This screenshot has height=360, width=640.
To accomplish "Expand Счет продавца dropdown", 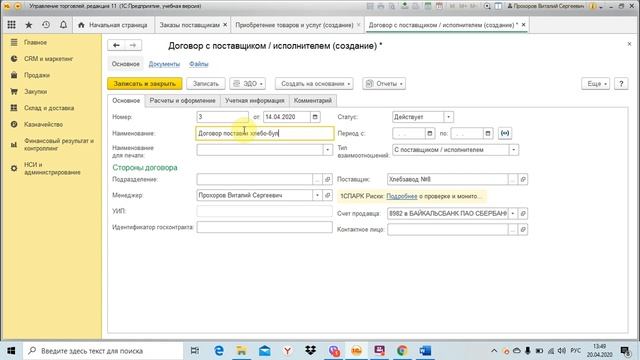I will coord(513,213).
